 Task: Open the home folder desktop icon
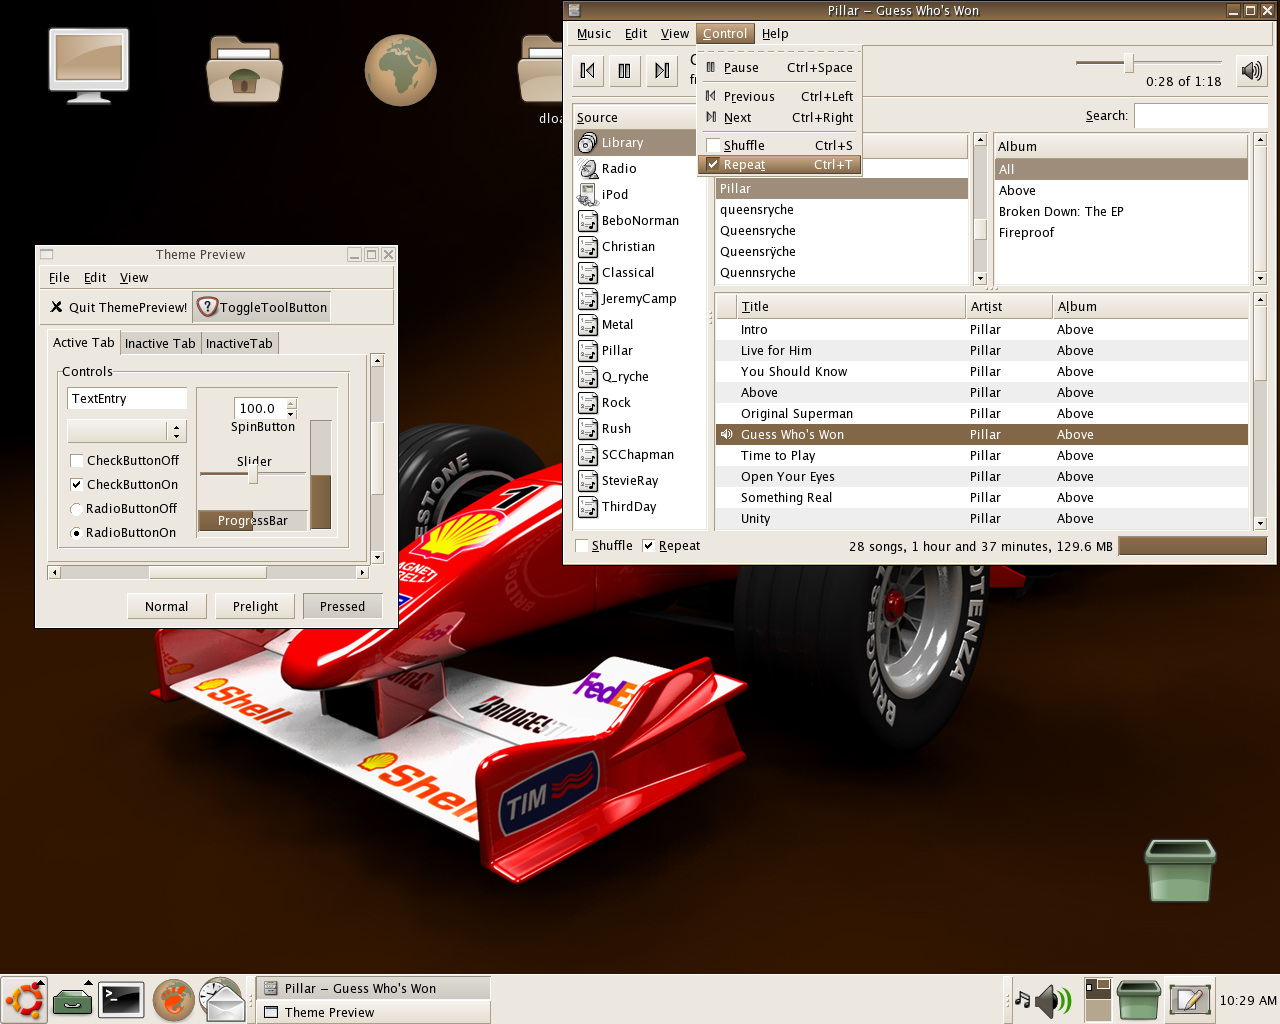[244, 68]
